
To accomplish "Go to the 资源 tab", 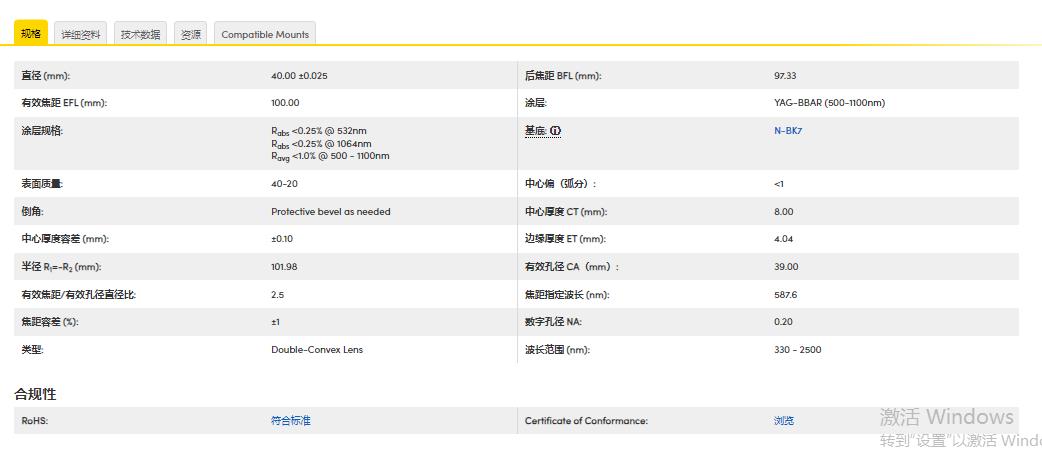I will click(x=190, y=34).
